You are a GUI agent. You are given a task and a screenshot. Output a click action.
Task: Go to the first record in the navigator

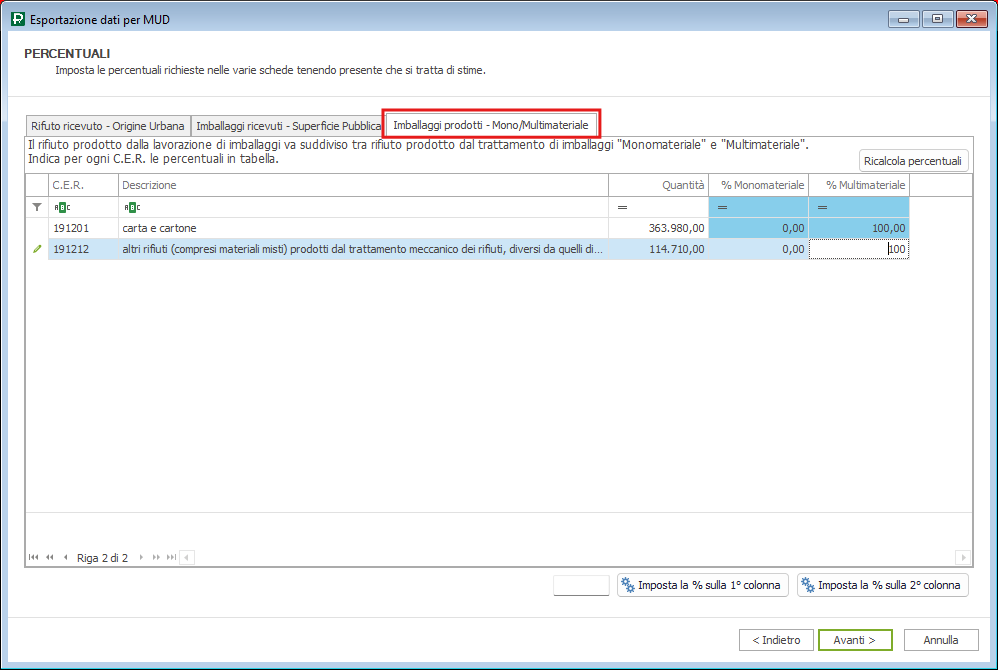click(x=33, y=557)
